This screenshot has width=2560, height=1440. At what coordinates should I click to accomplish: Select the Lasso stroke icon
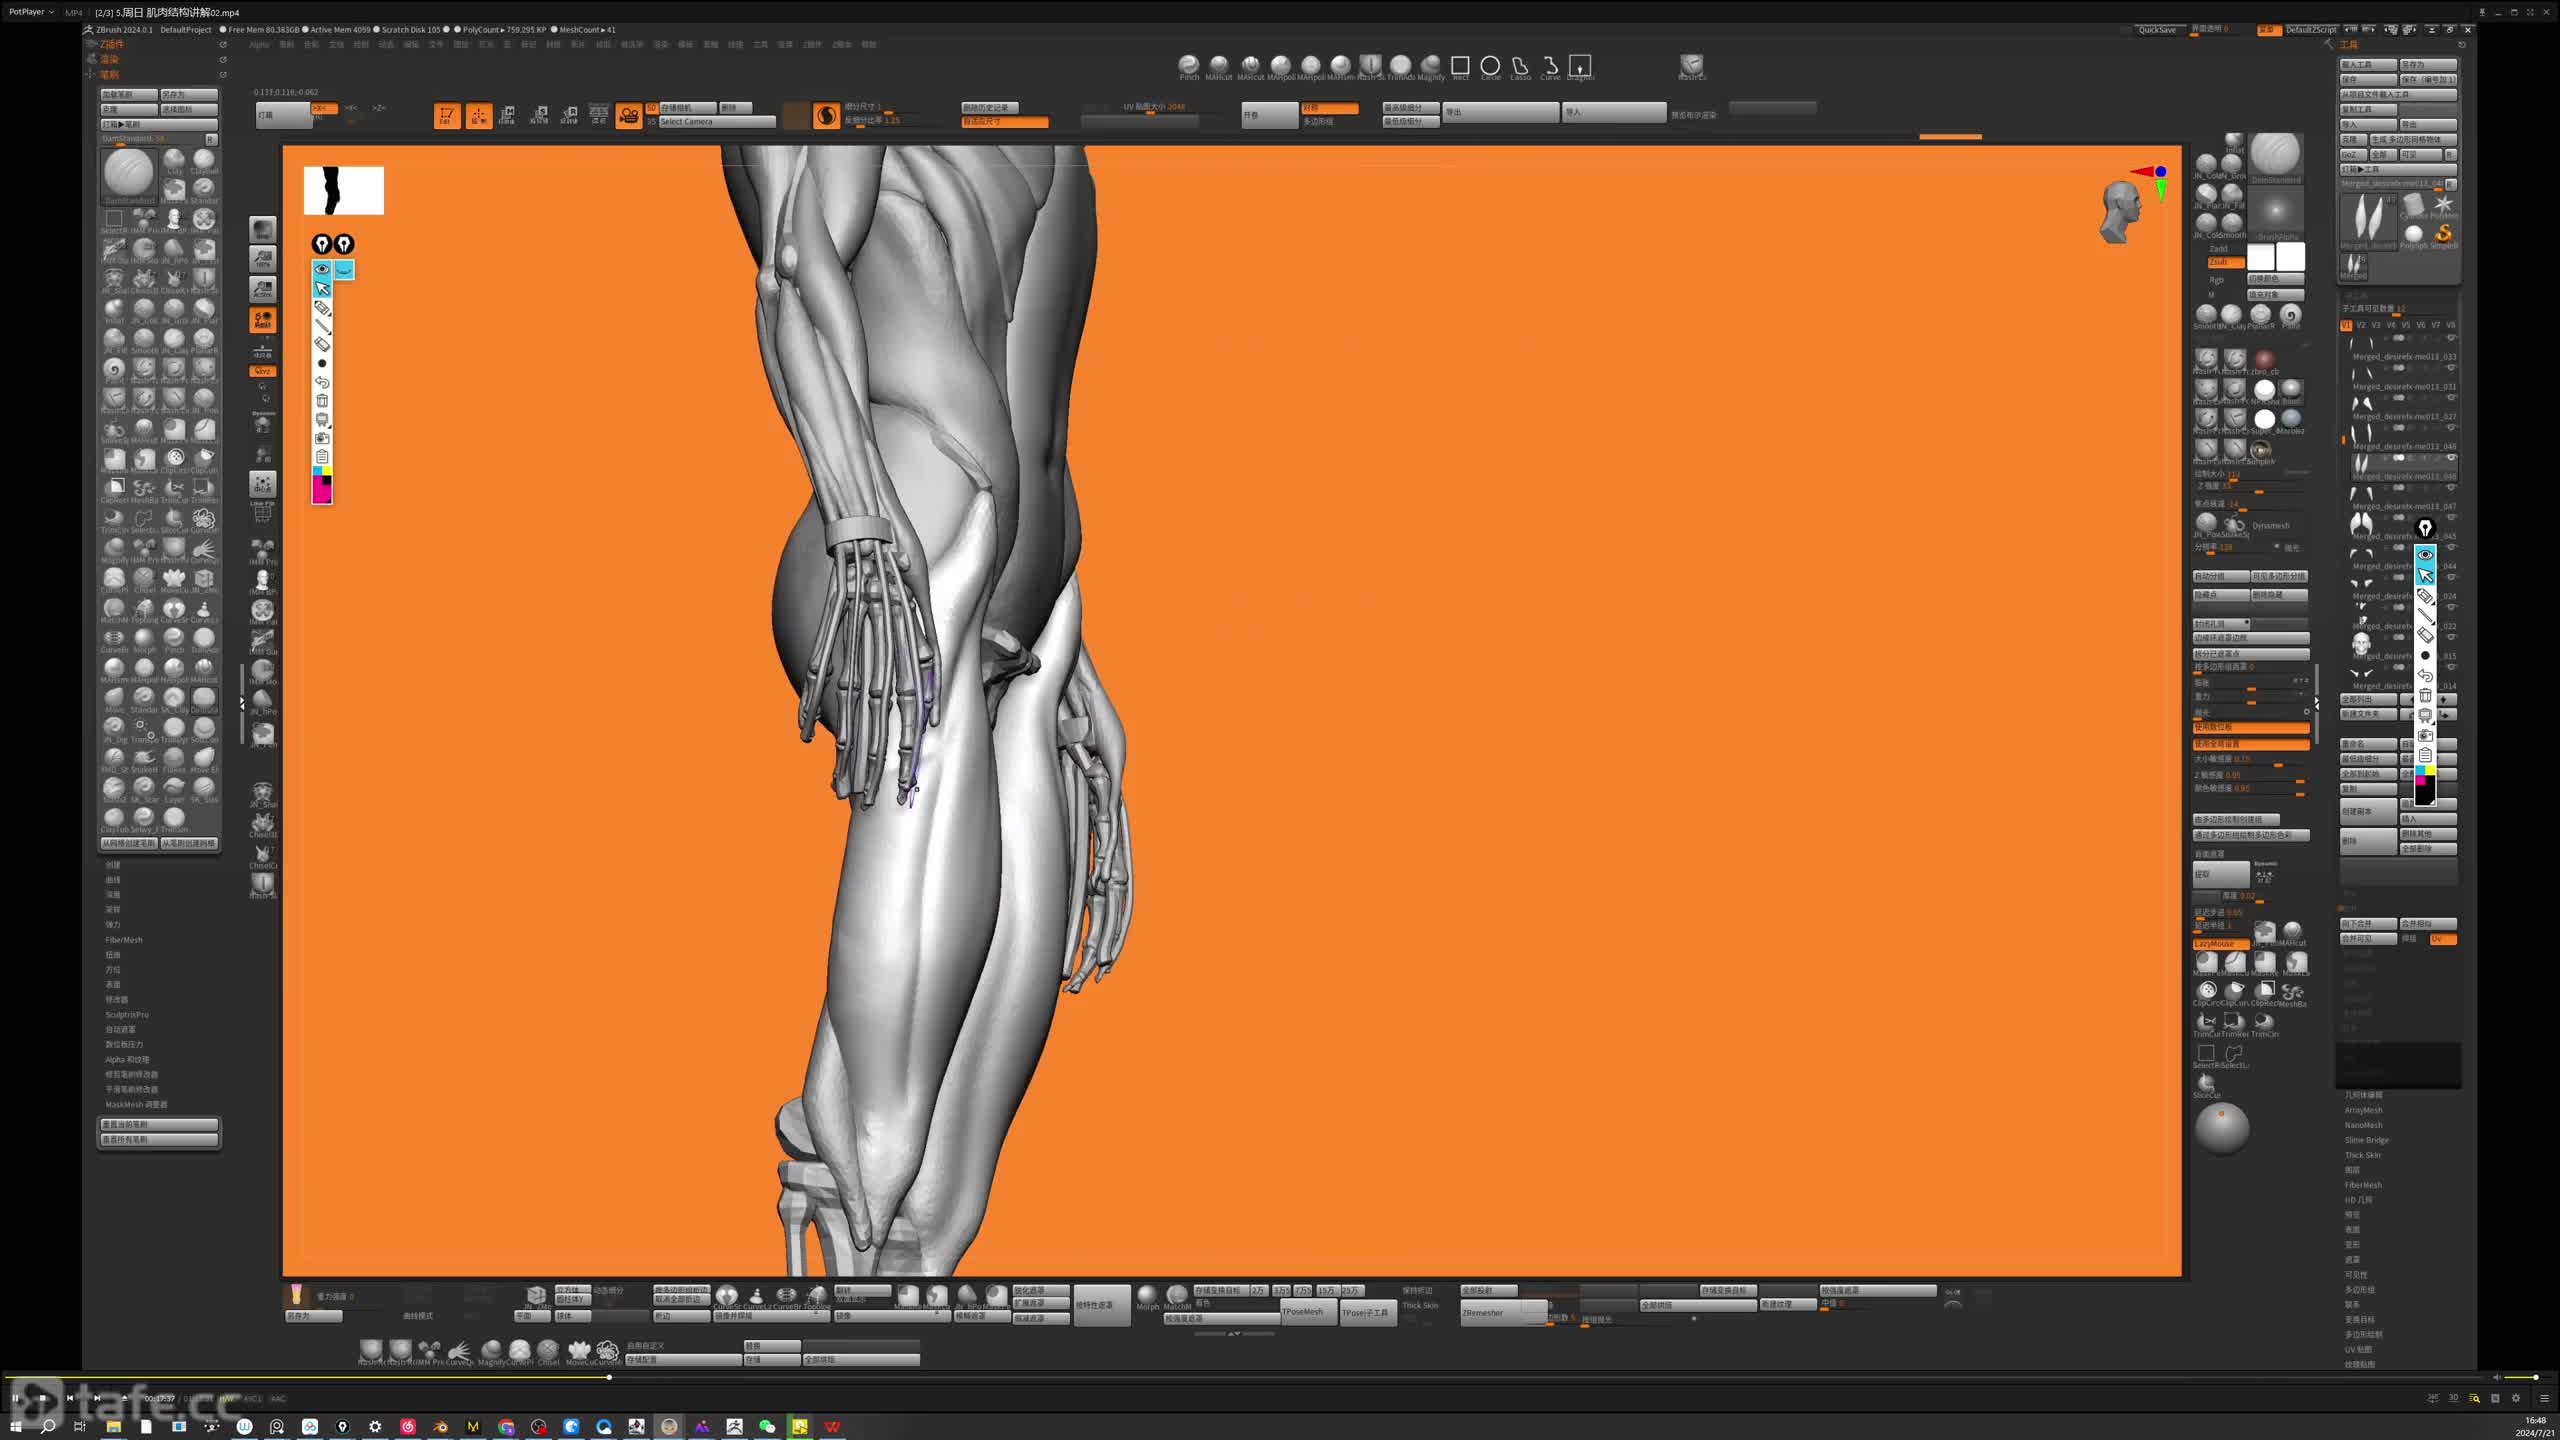[x=1520, y=66]
